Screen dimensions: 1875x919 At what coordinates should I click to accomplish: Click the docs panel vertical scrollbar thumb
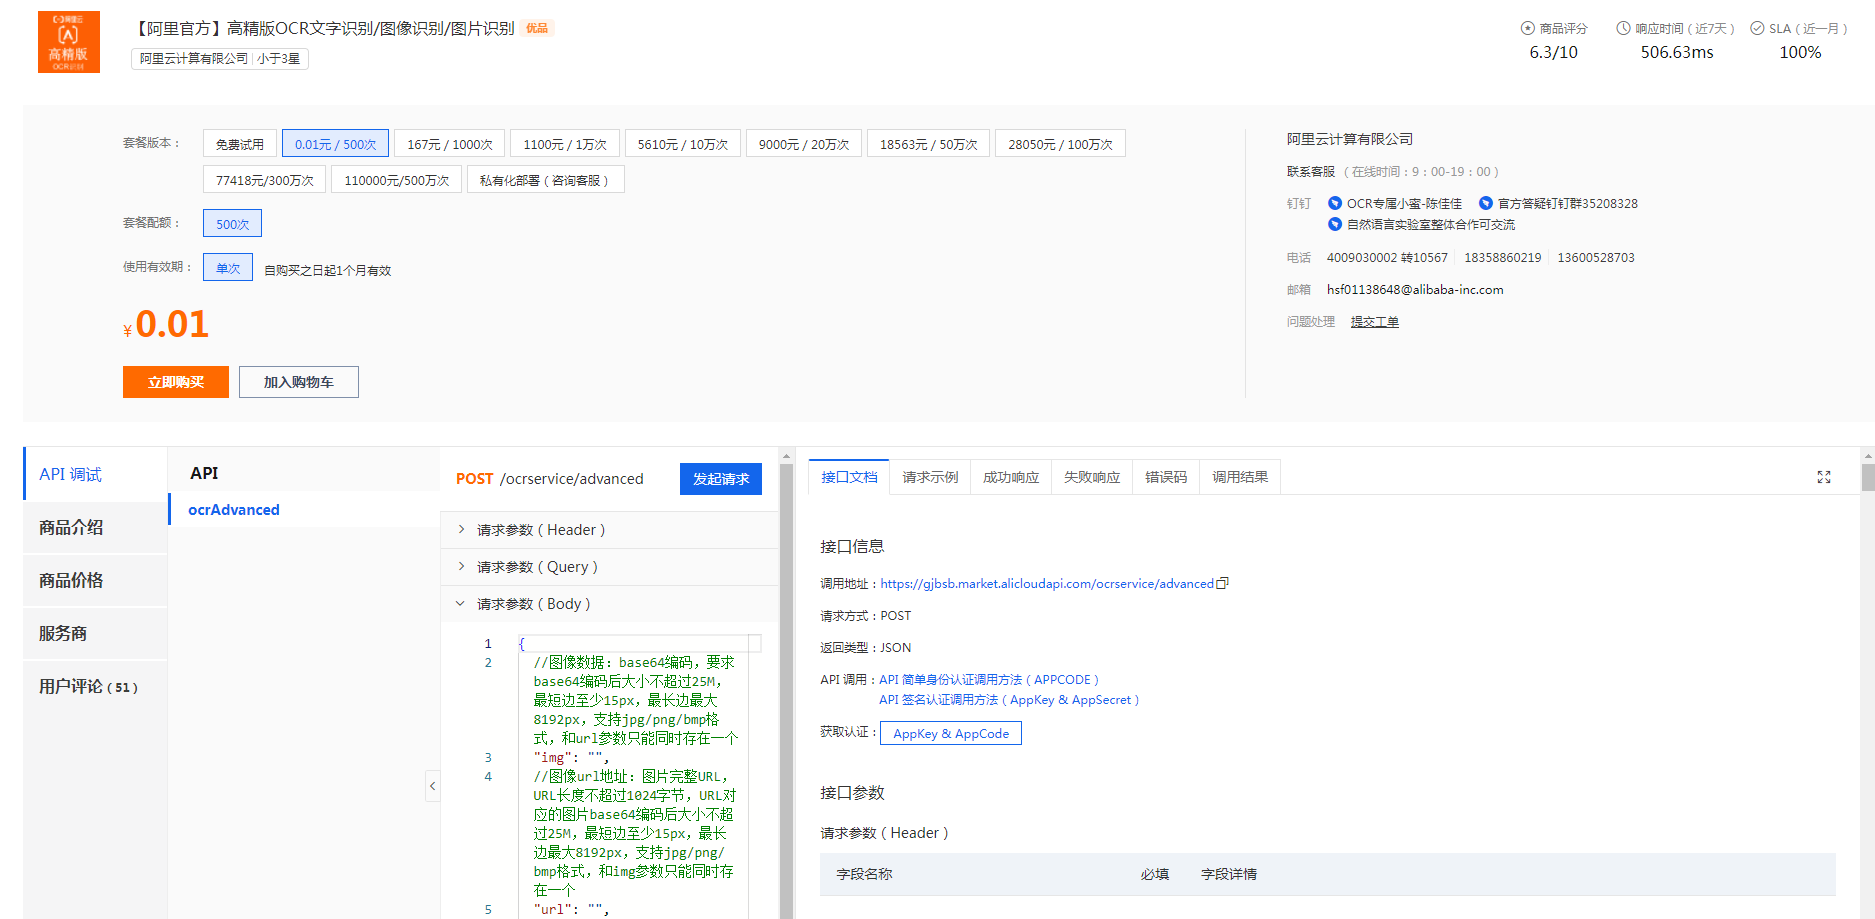pos(1868,477)
